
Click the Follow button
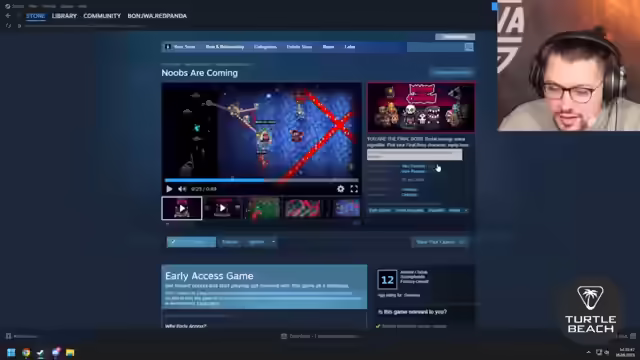coord(230,242)
